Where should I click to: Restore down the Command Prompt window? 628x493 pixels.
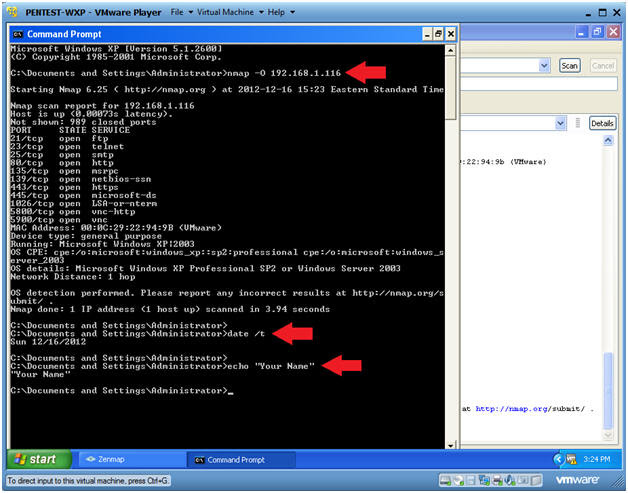[439, 34]
